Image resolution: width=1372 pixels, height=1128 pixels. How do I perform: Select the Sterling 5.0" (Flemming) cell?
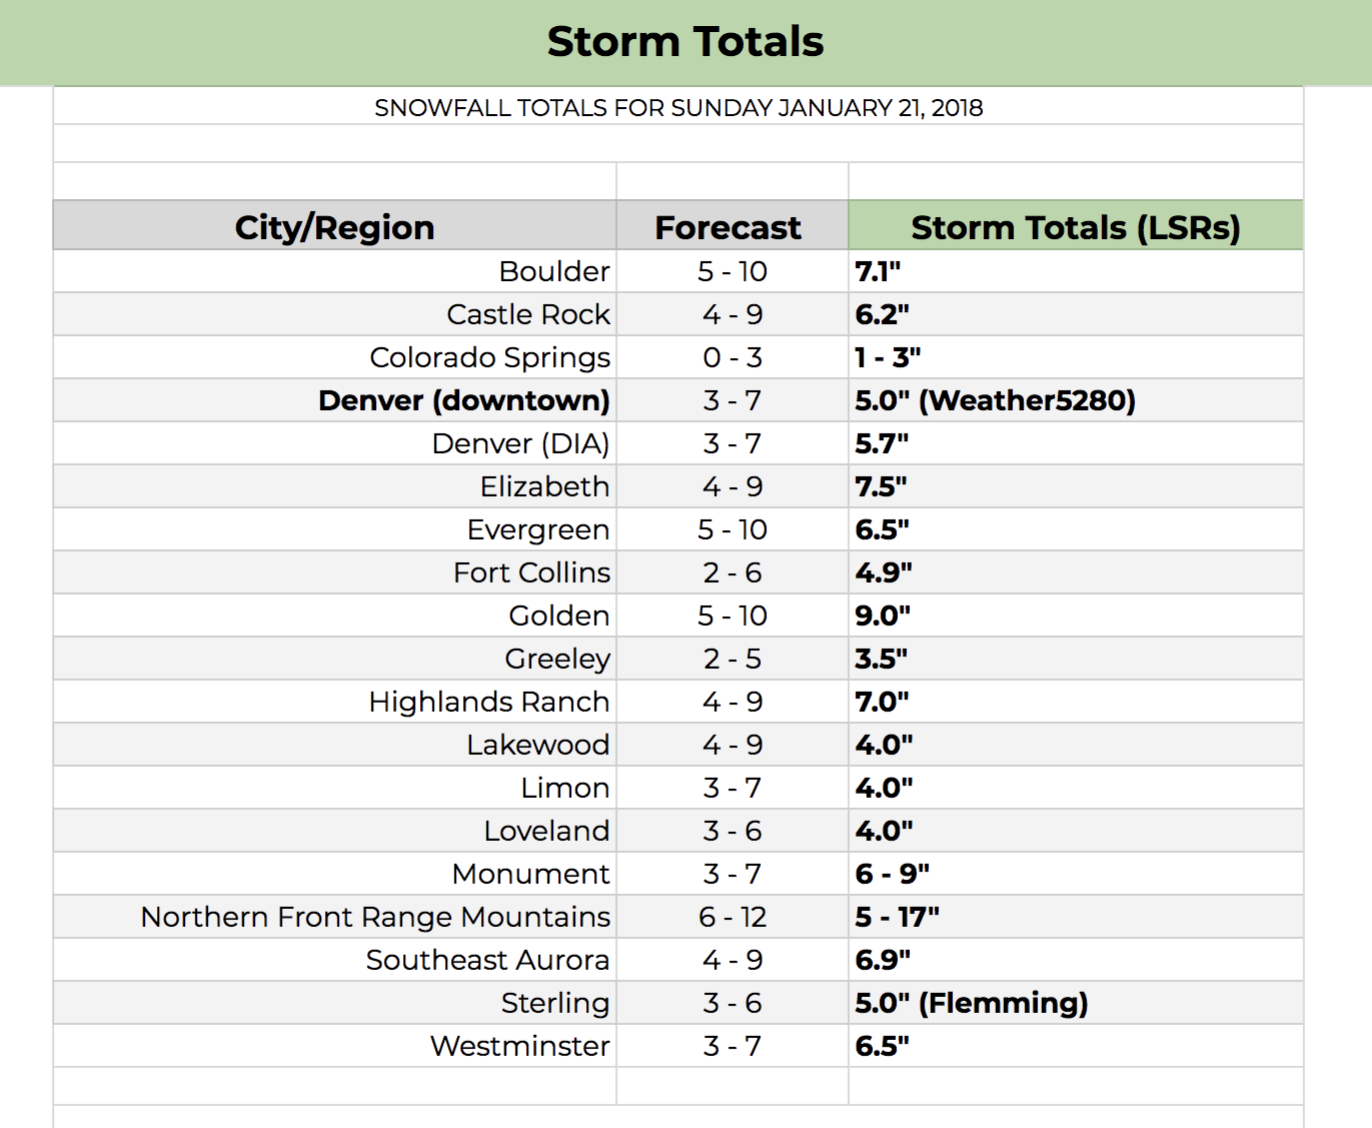tap(1076, 1002)
